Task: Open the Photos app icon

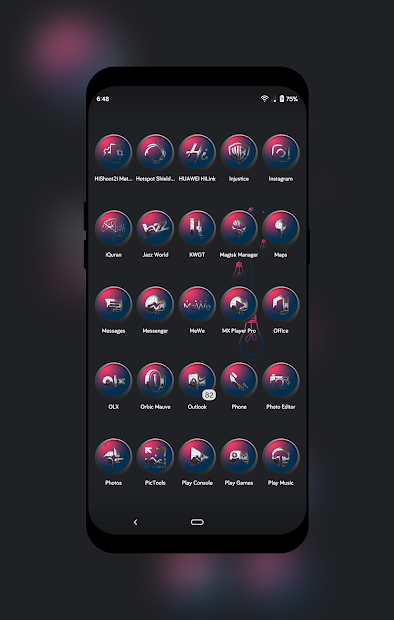Action: pos(114,456)
